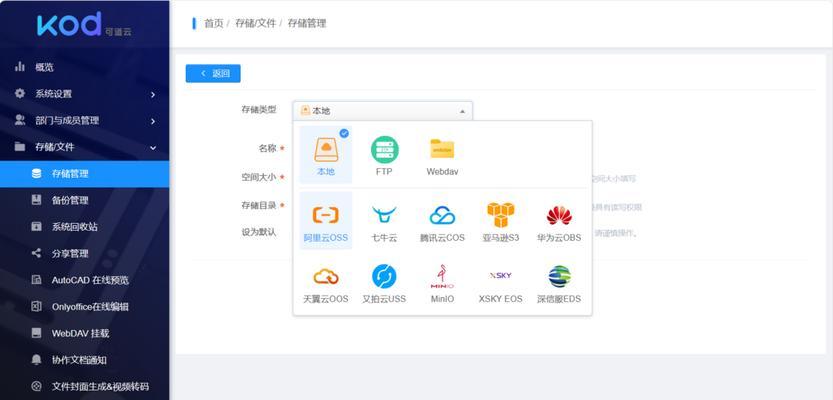
Task: Choose the 阿里云OSS icon
Action: tap(326, 215)
